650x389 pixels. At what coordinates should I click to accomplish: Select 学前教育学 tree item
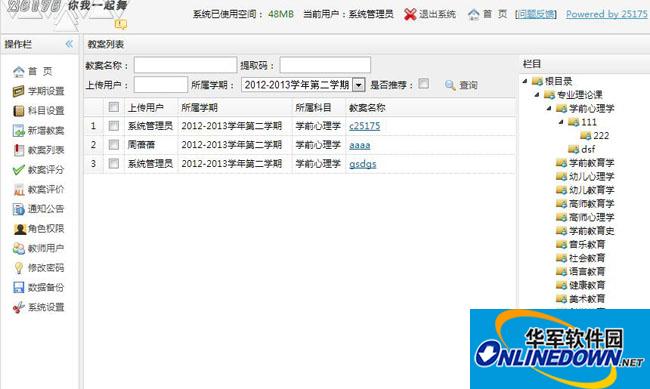tap(592, 163)
